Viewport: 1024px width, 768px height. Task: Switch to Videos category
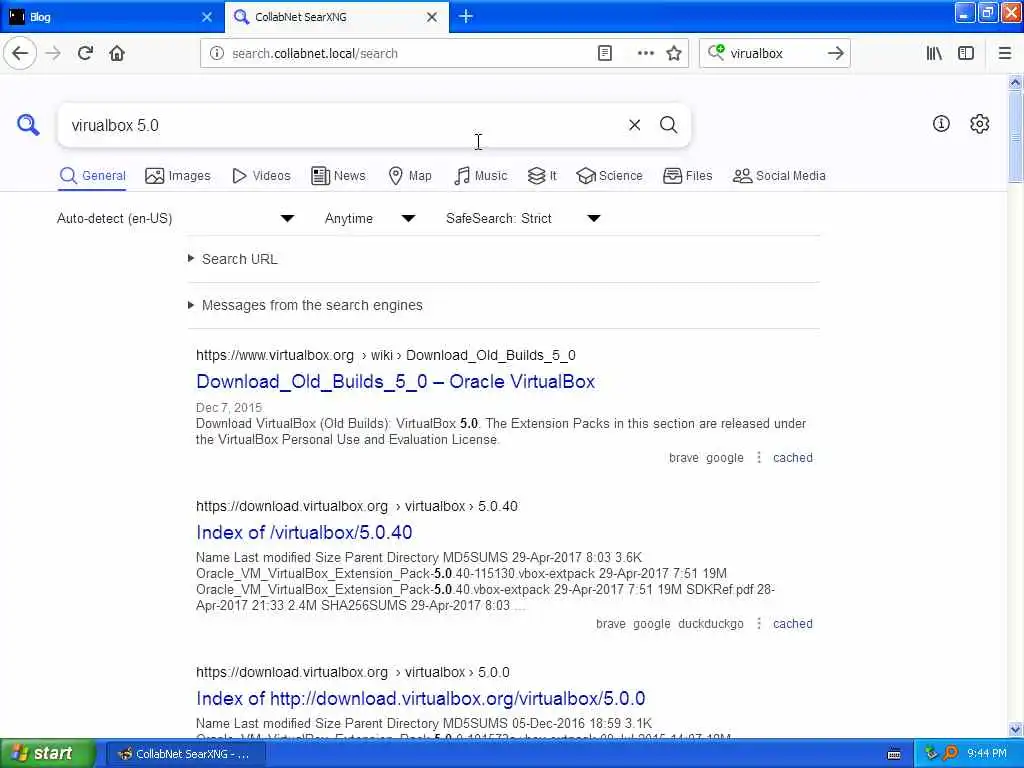[x=261, y=175]
